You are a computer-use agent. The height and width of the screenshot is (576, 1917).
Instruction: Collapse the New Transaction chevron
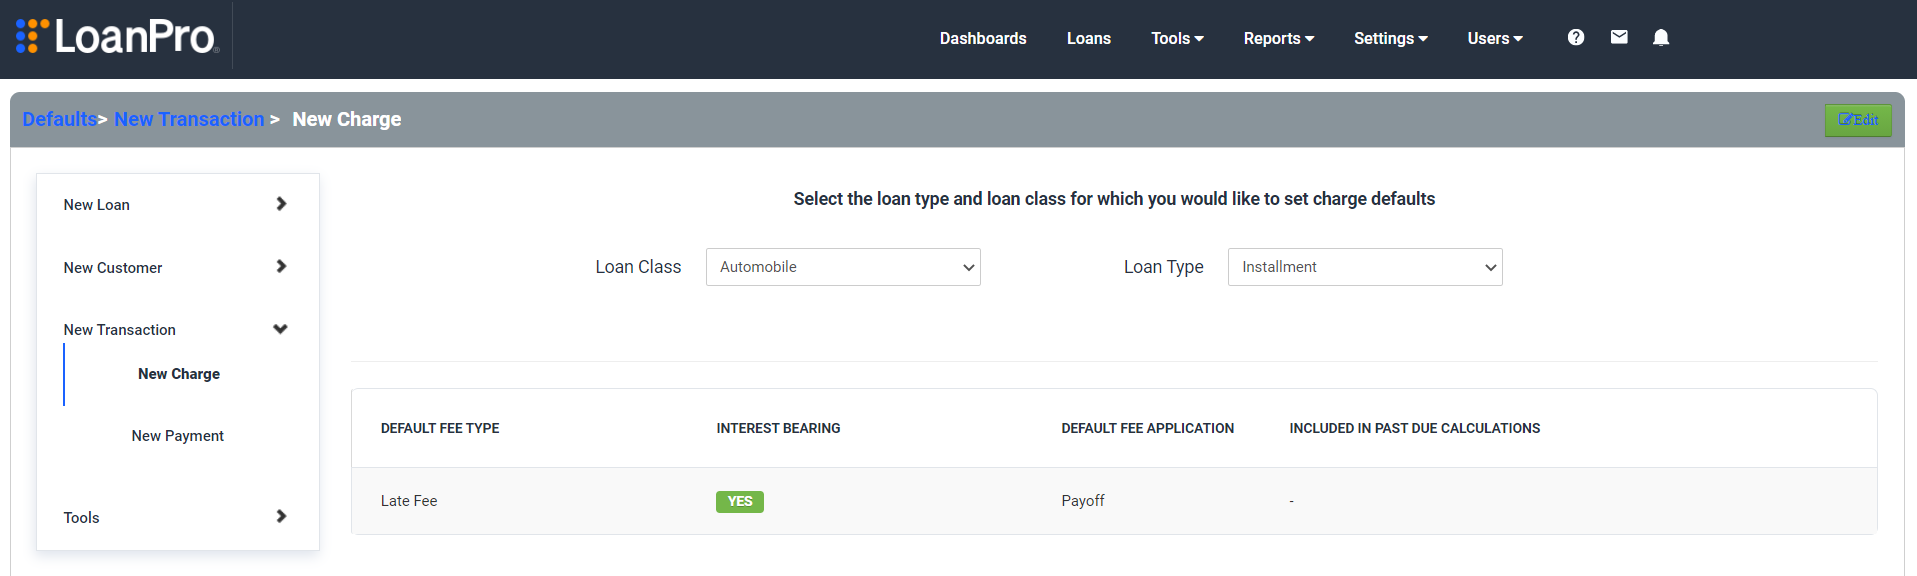281,329
